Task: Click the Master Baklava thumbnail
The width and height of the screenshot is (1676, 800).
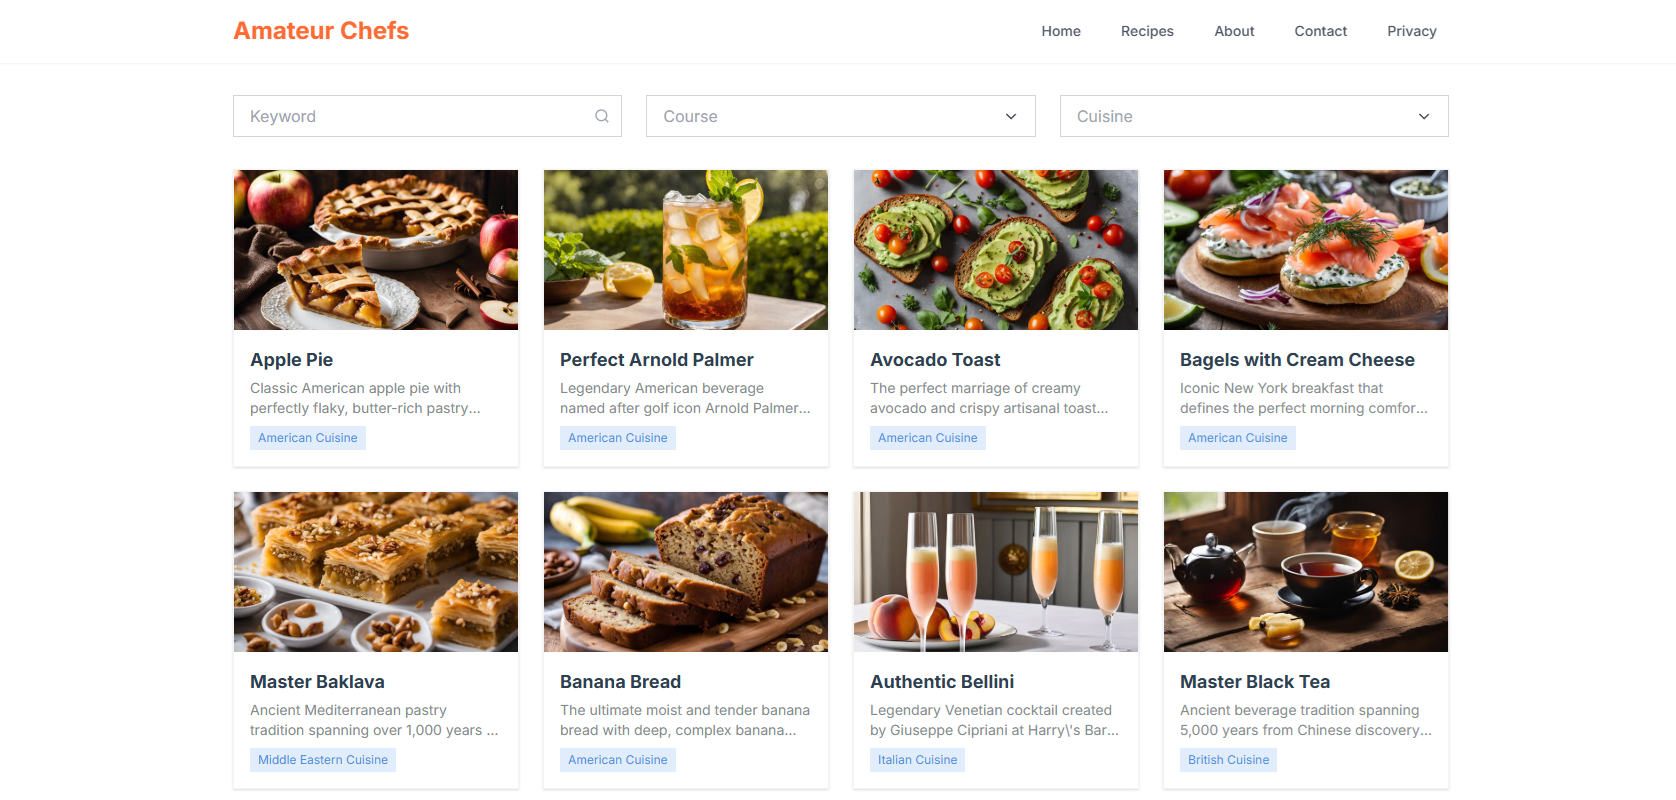Action: 376,572
